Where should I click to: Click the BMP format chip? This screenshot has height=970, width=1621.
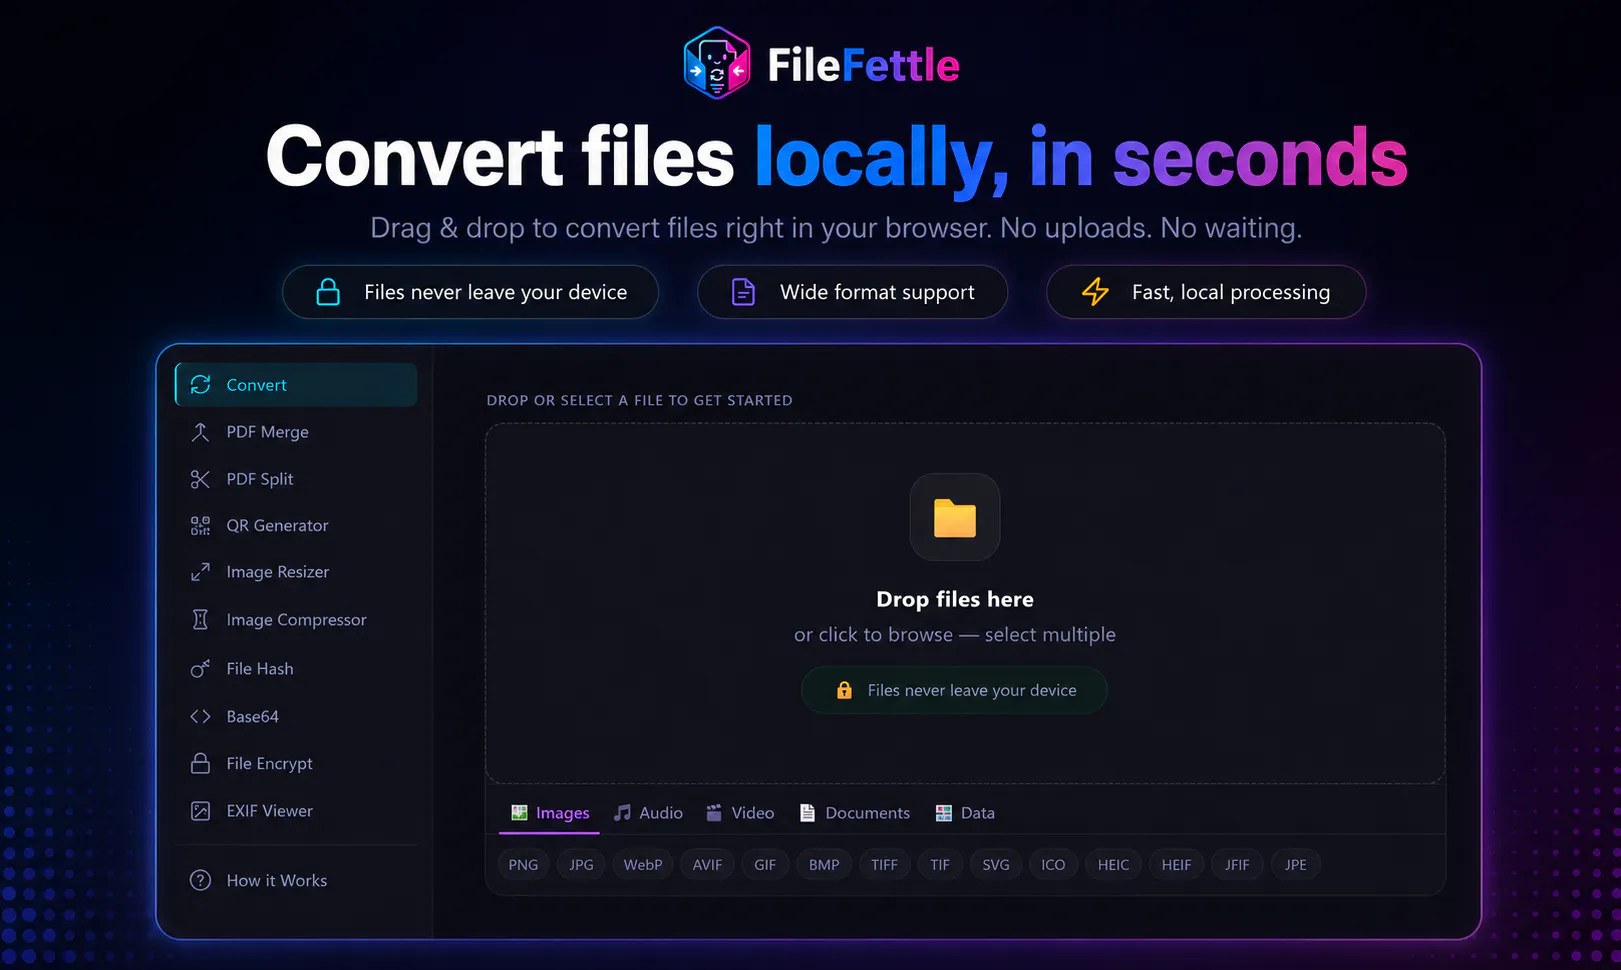(x=824, y=865)
